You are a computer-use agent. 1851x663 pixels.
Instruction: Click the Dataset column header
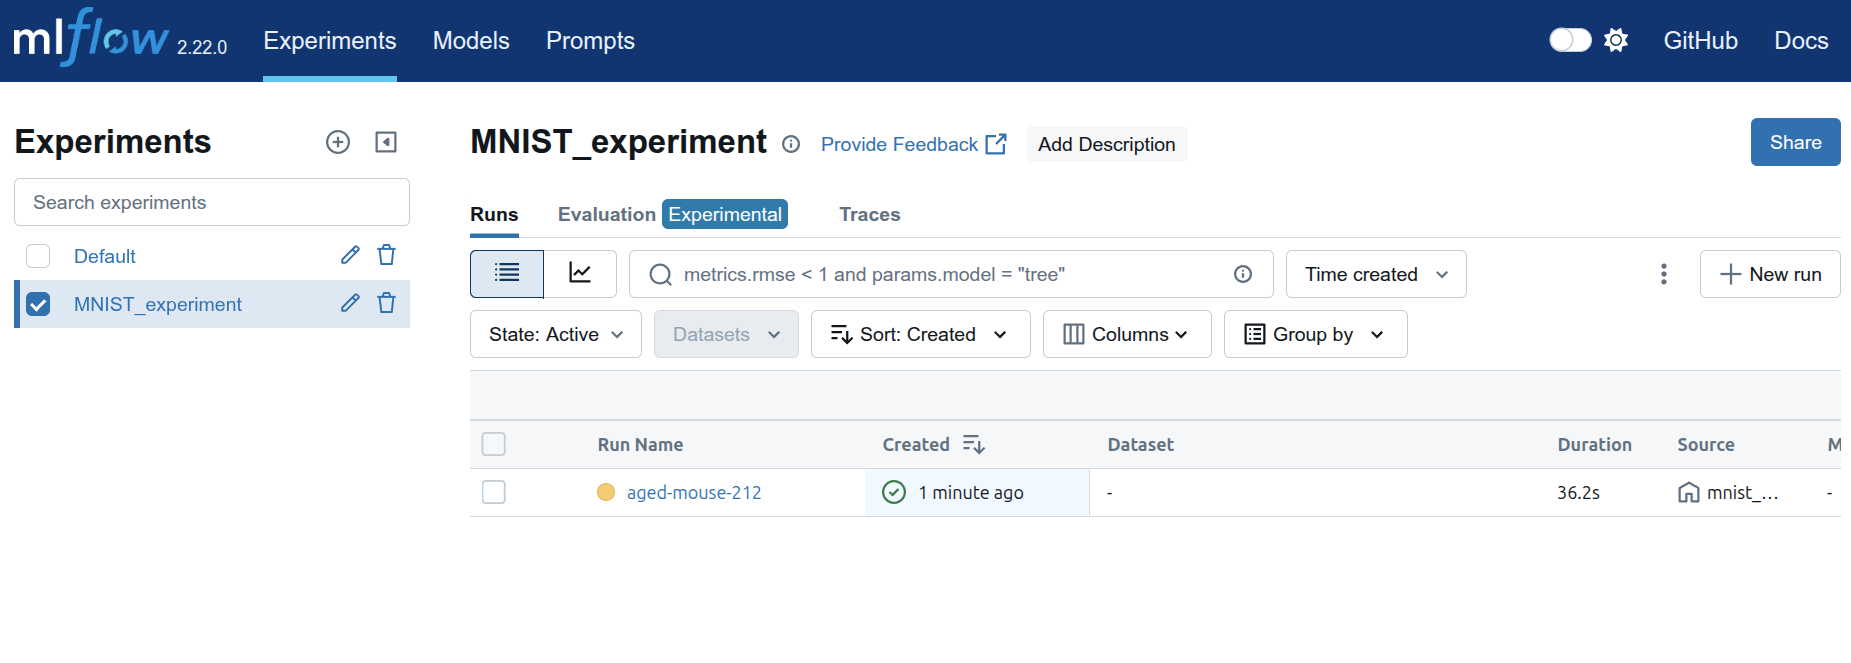(x=1140, y=444)
